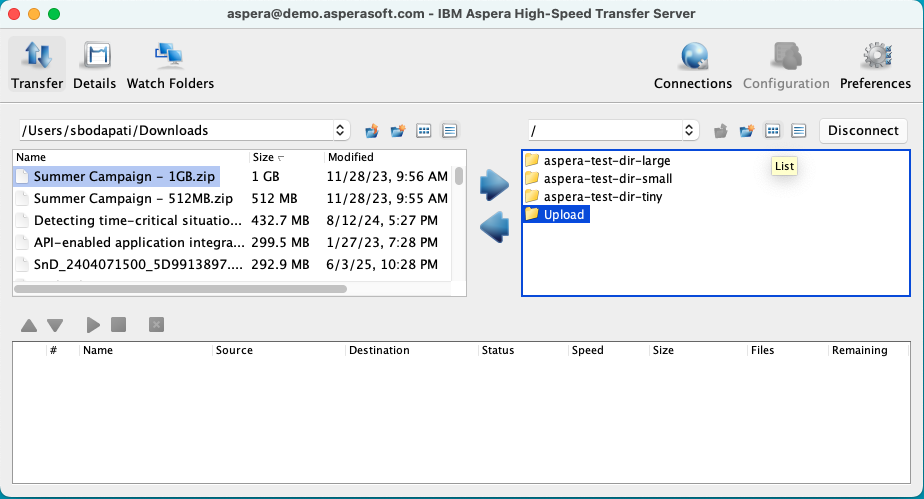Viewport: 924px width, 499px height.
Task: Click the 292.9 MB size cell
Action: click(280, 265)
